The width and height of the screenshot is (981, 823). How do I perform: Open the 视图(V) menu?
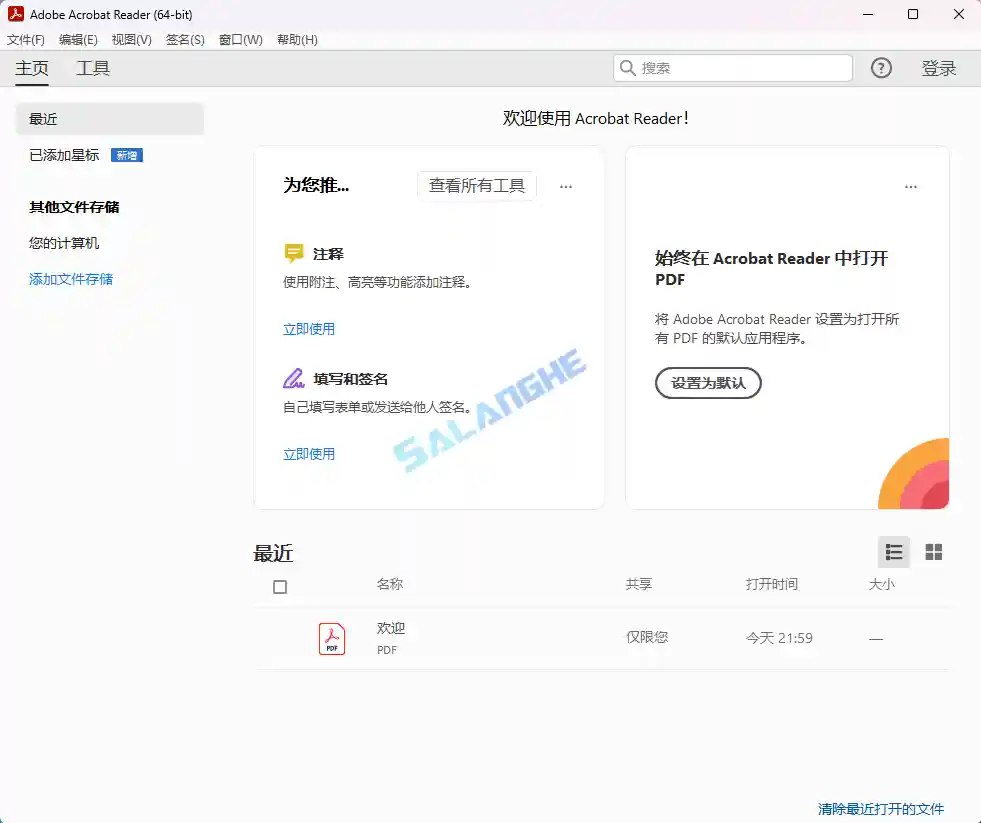[131, 40]
